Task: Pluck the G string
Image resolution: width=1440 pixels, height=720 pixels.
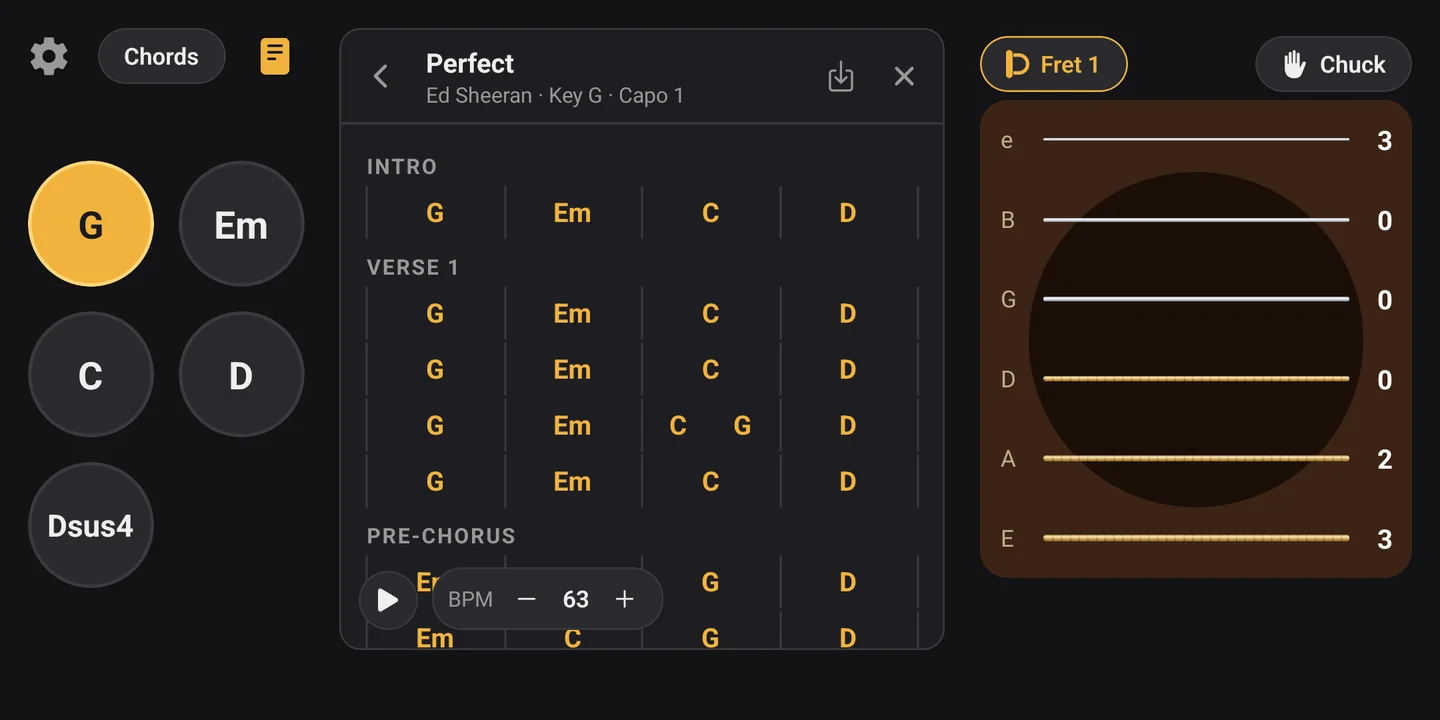Action: pyautogui.click(x=1196, y=299)
